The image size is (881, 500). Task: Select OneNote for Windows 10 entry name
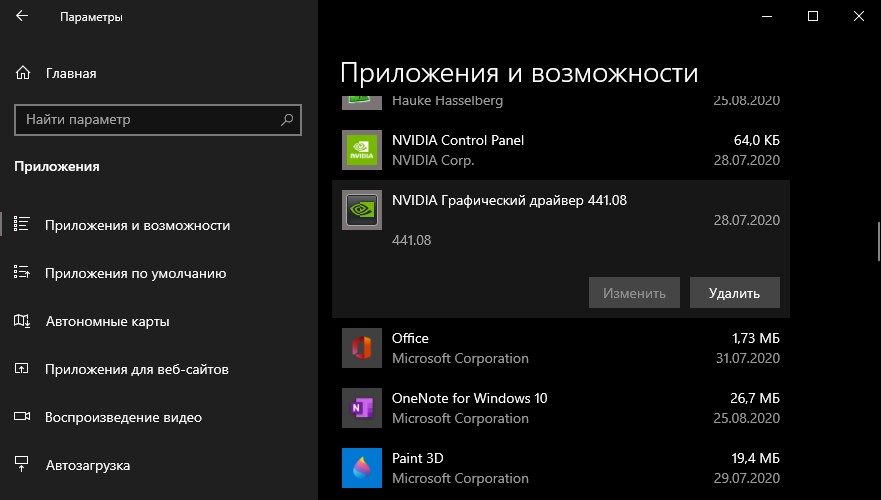(x=470, y=398)
